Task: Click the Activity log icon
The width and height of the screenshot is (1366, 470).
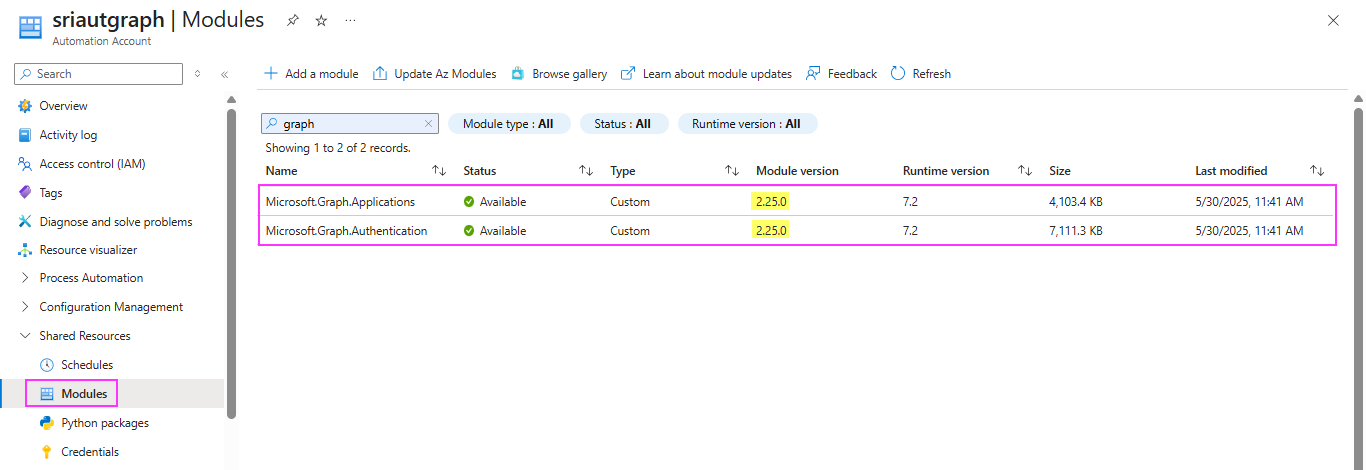Action: [25, 135]
